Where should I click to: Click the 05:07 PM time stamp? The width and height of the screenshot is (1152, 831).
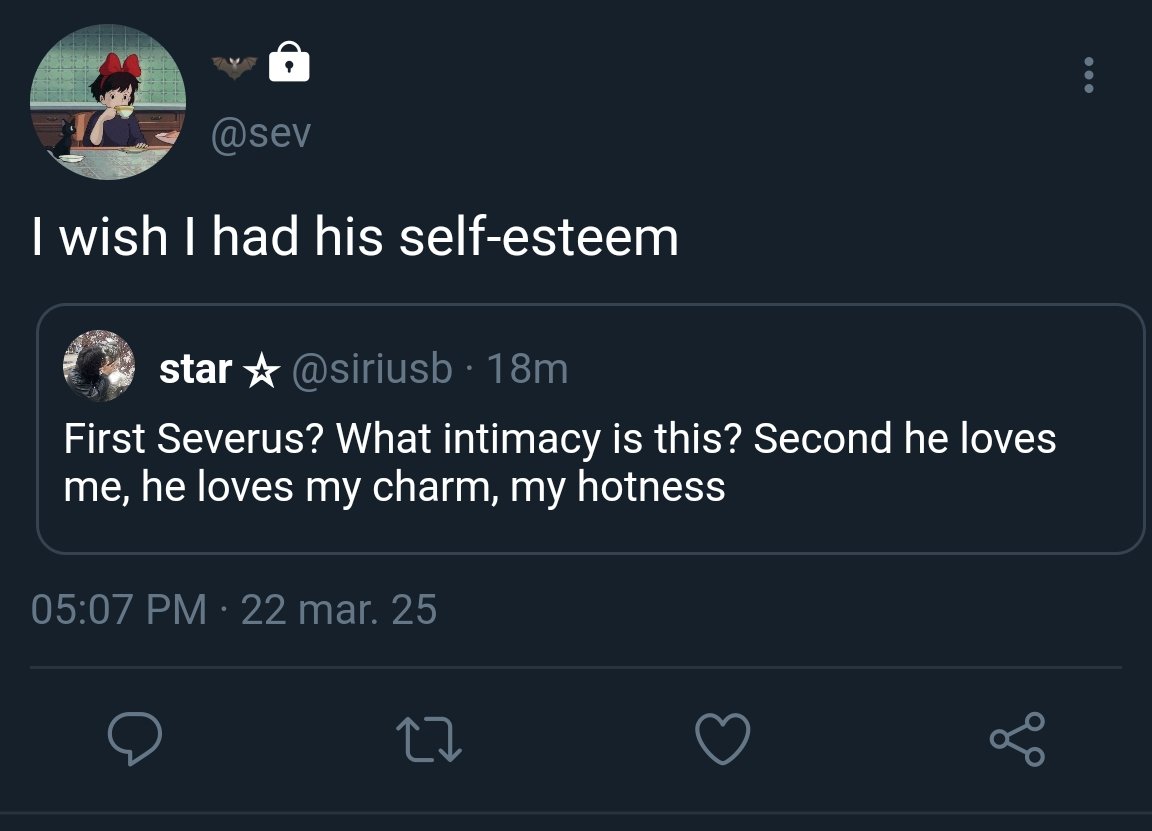point(119,609)
